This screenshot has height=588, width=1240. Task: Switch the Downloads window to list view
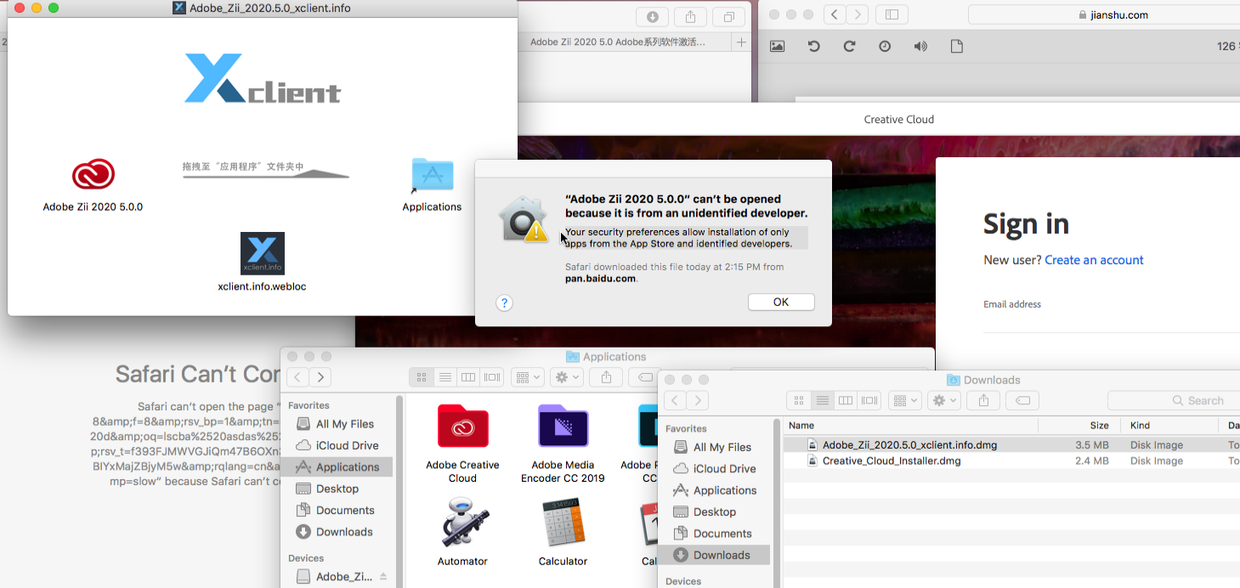[x=822, y=400]
